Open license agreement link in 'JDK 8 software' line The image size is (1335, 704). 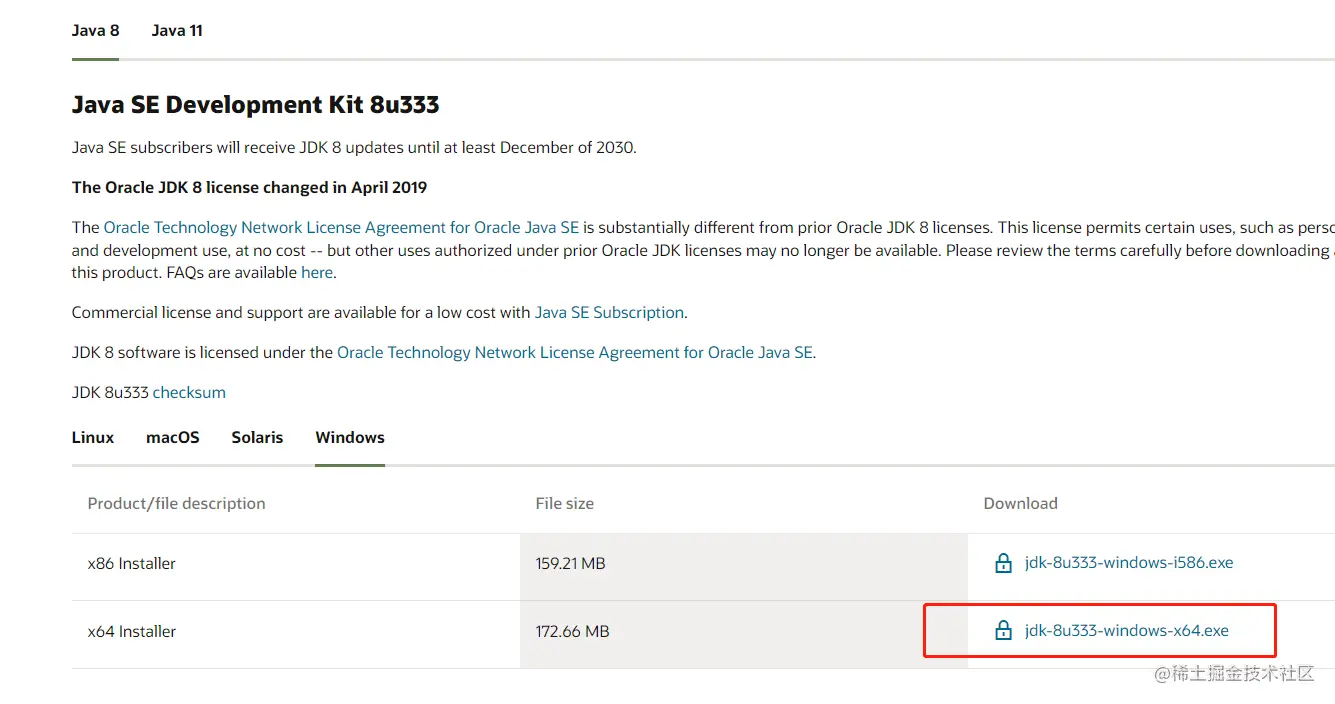(575, 352)
